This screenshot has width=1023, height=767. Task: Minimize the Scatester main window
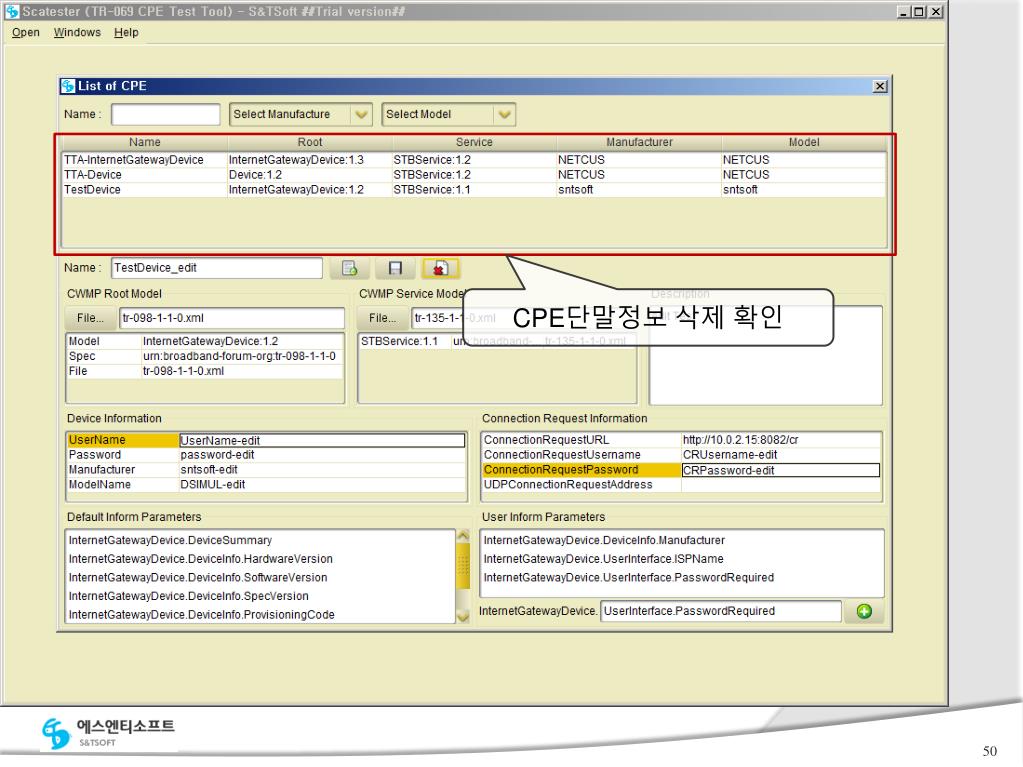click(904, 12)
